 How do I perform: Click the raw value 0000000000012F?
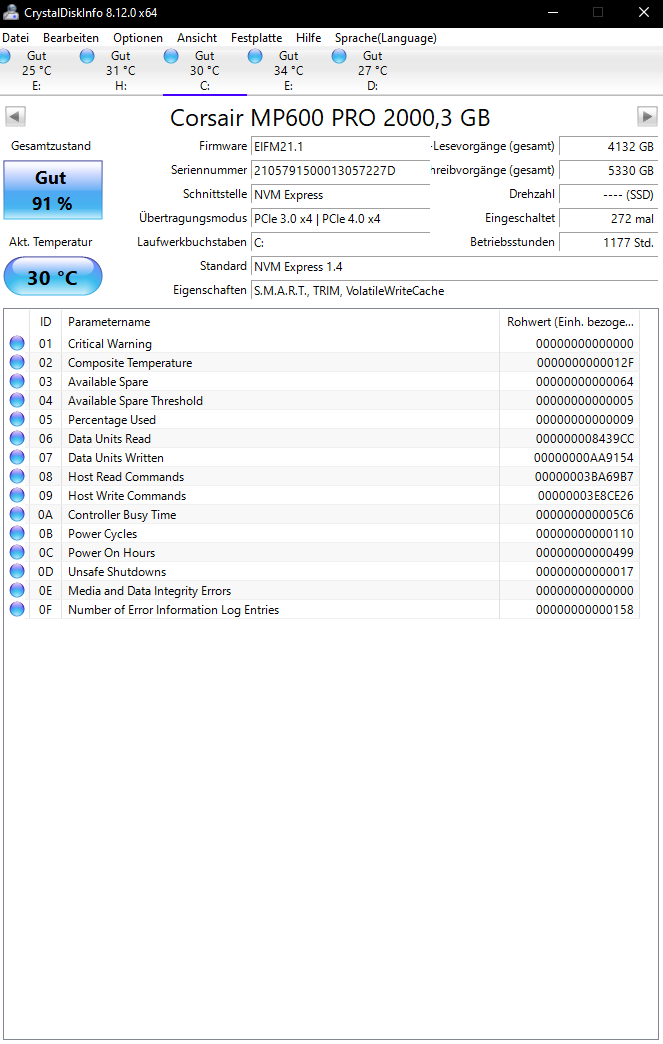tap(585, 362)
